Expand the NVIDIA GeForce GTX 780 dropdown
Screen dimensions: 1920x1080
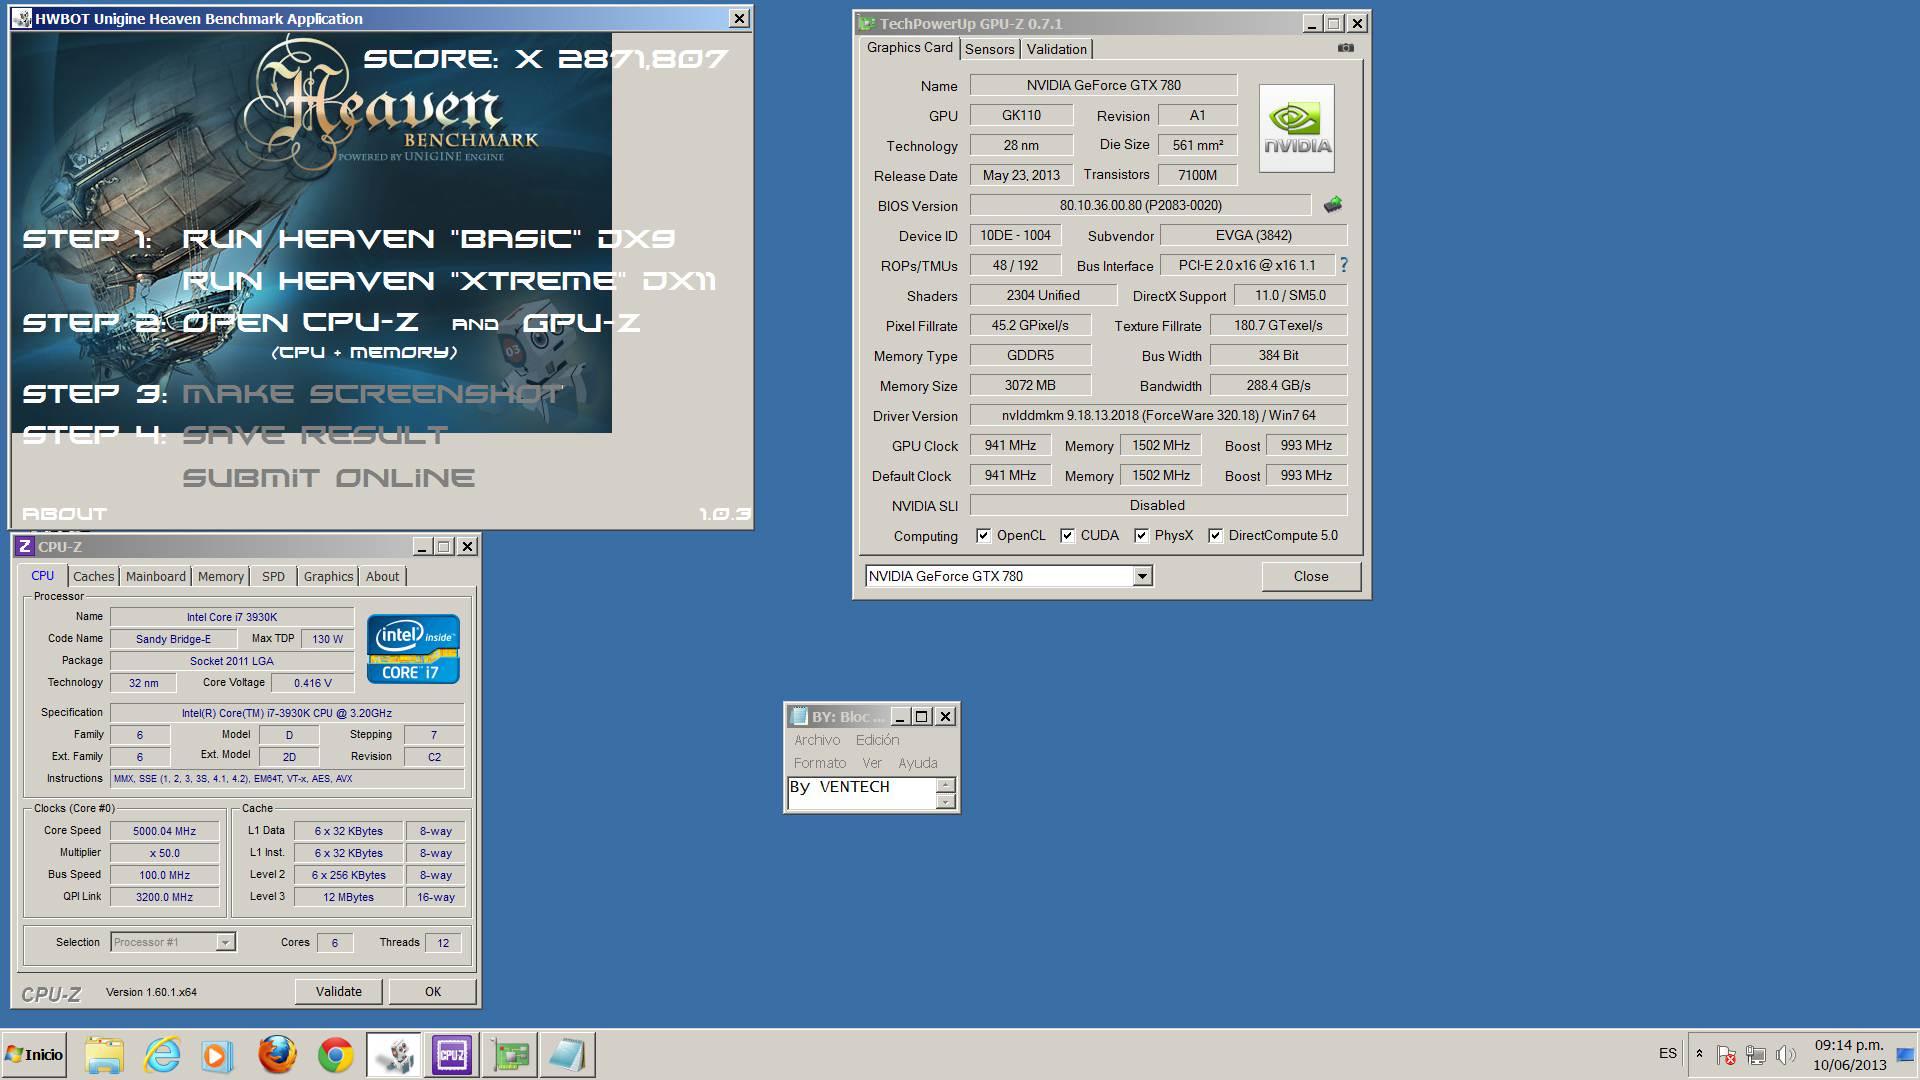point(1142,576)
